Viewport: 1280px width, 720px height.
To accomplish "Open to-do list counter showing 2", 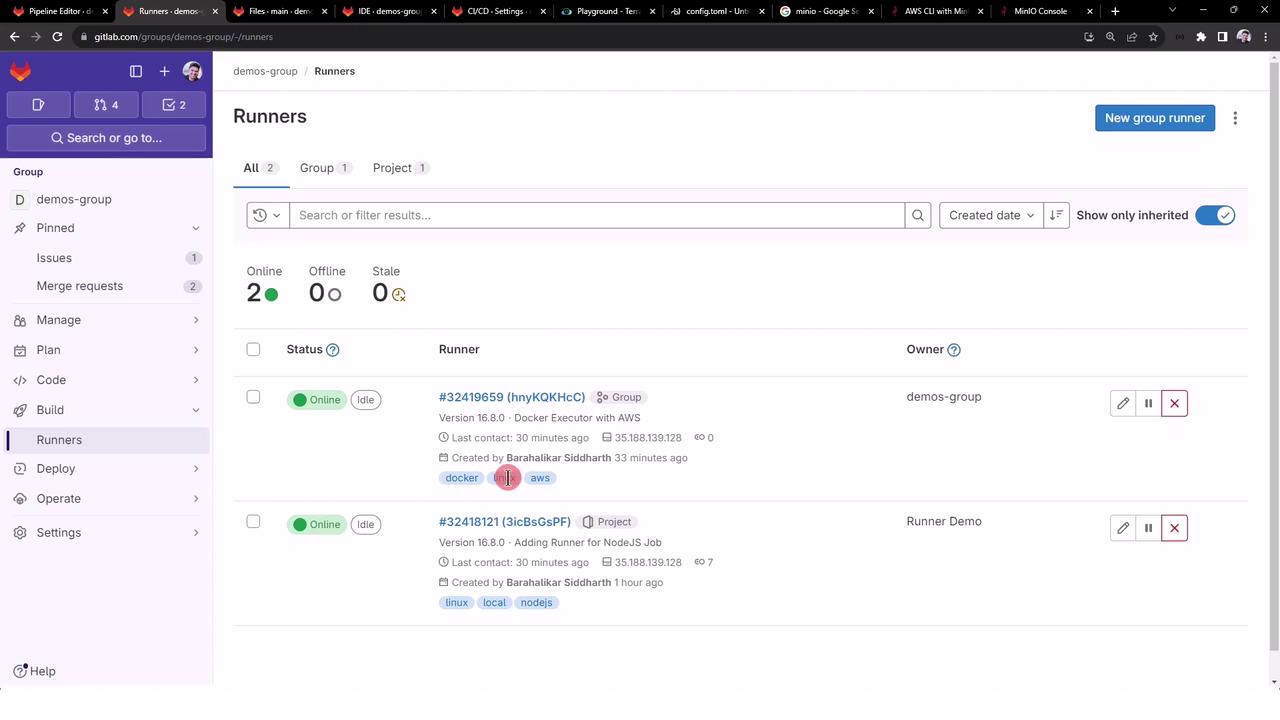I will tap(174, 105).
